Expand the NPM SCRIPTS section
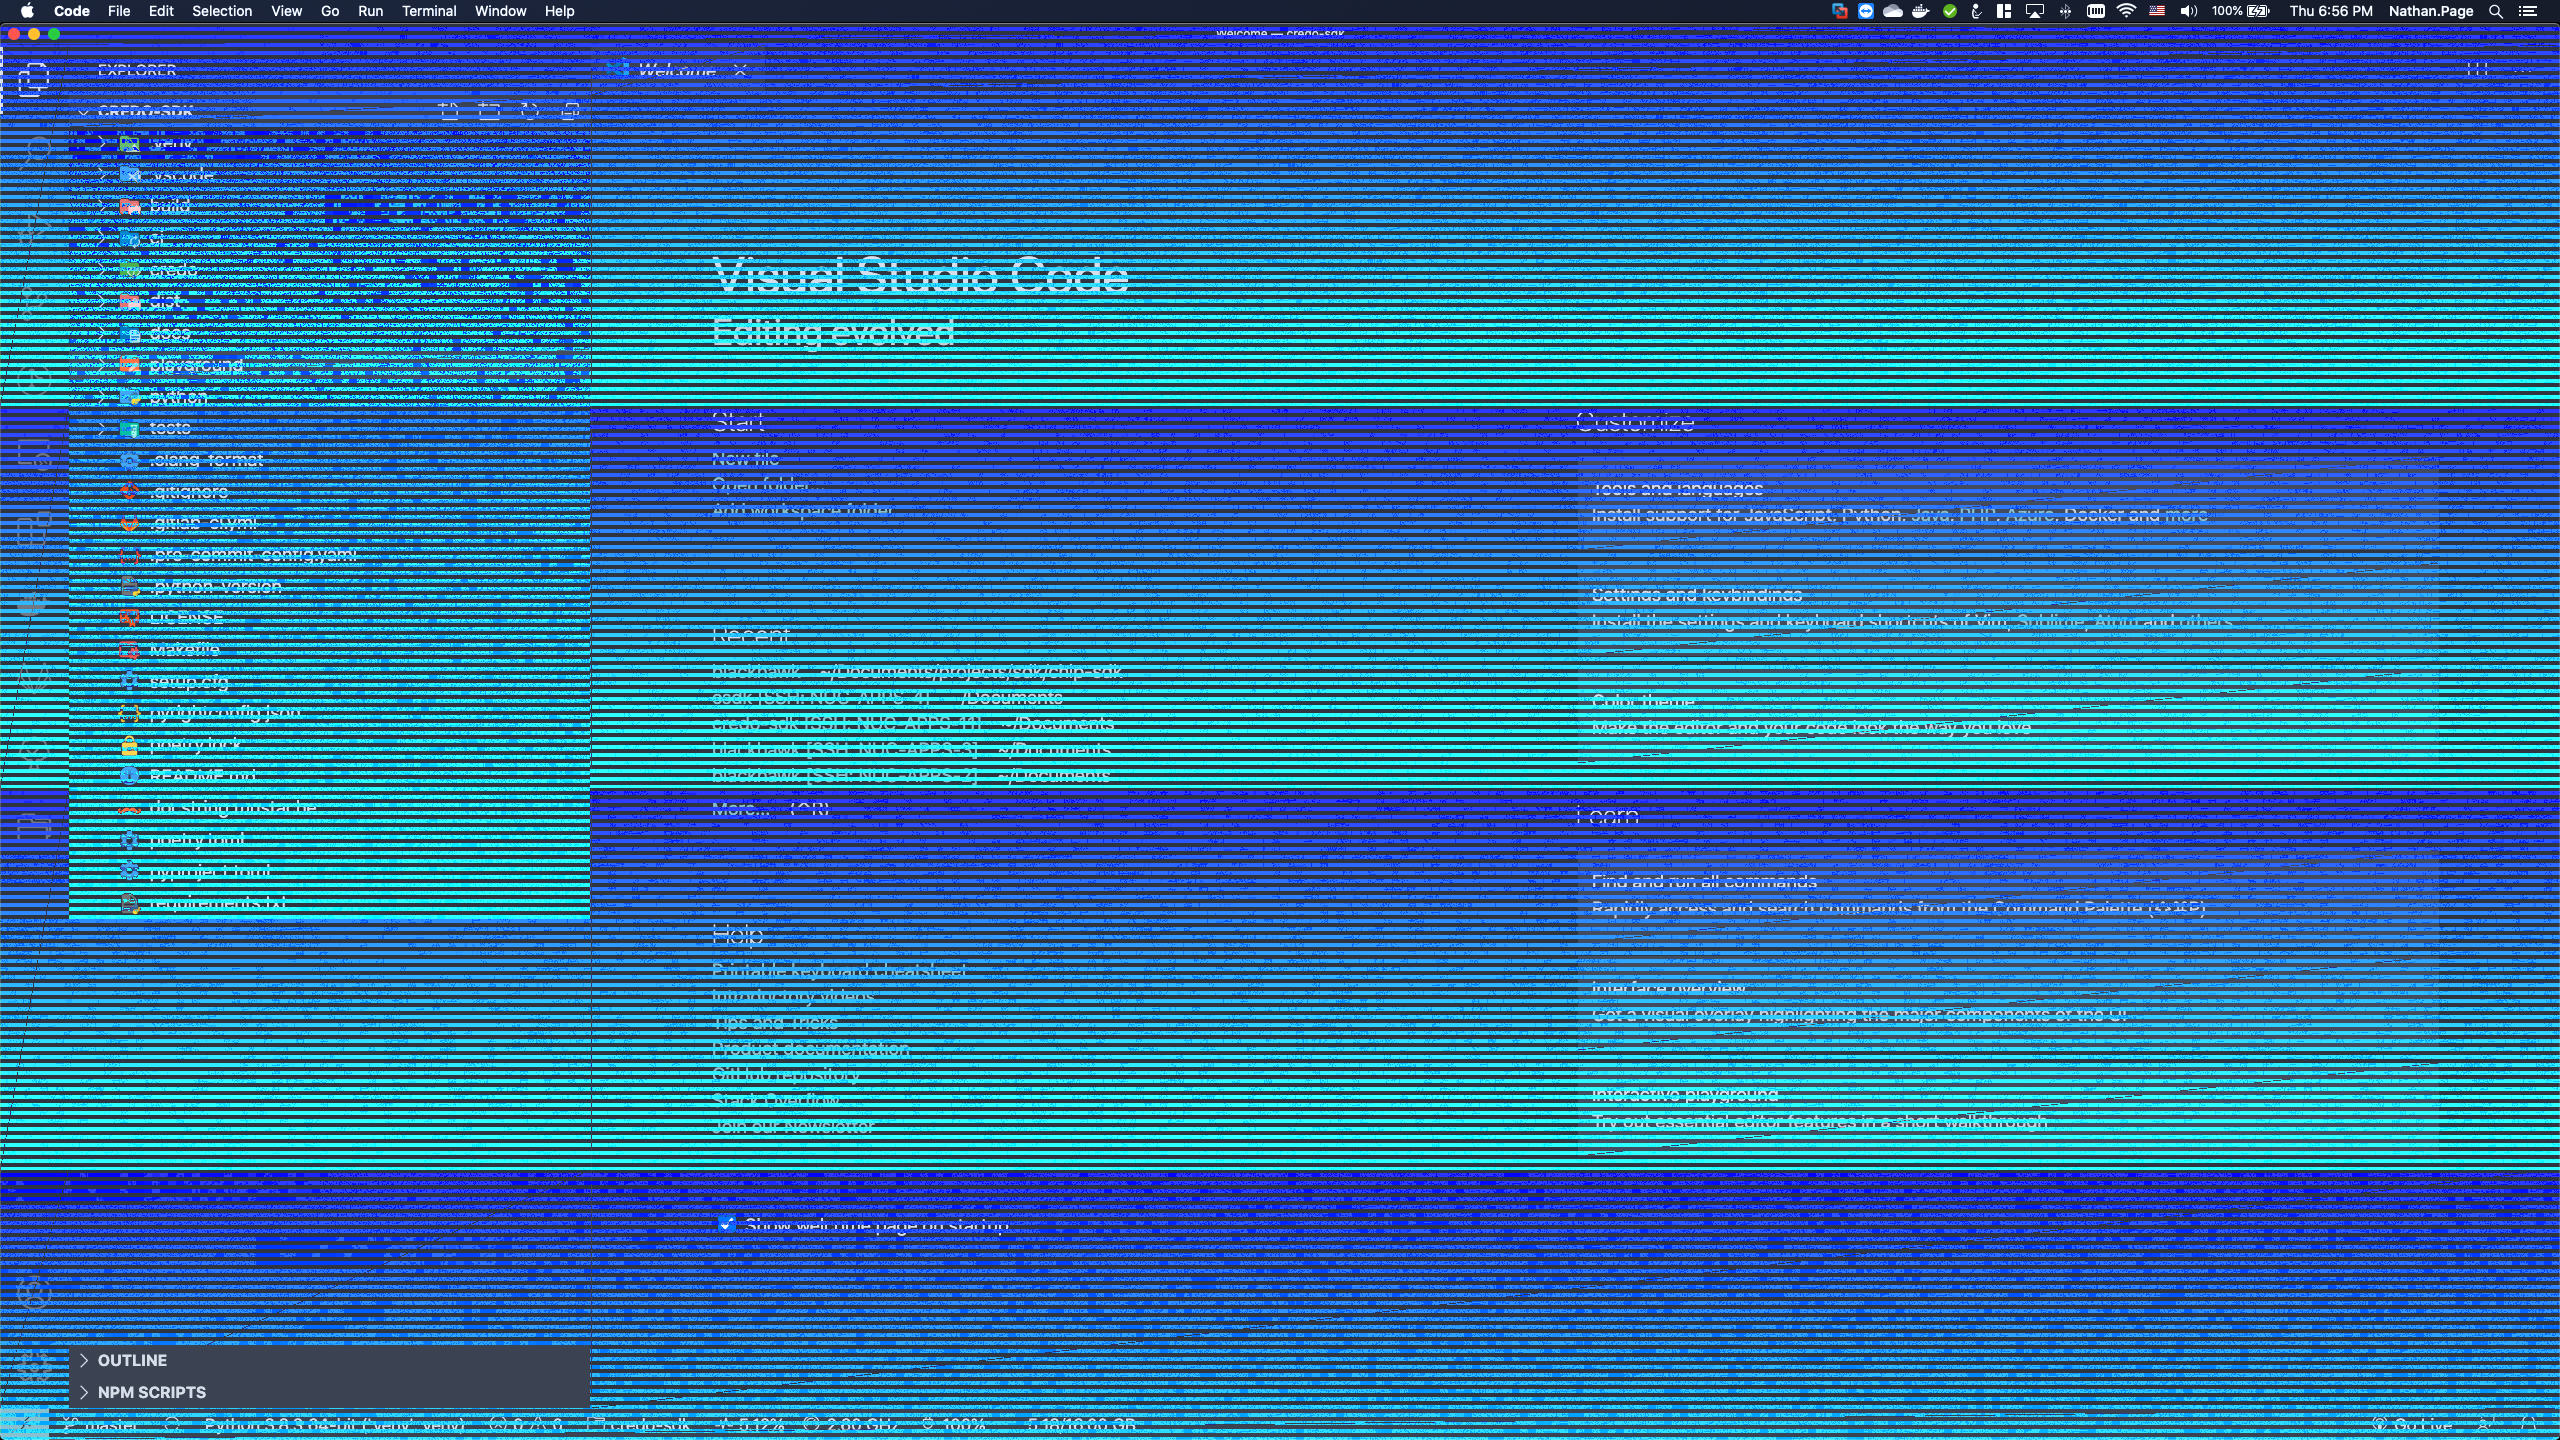This screenshot has height=1440, width=2560. 329,1392
